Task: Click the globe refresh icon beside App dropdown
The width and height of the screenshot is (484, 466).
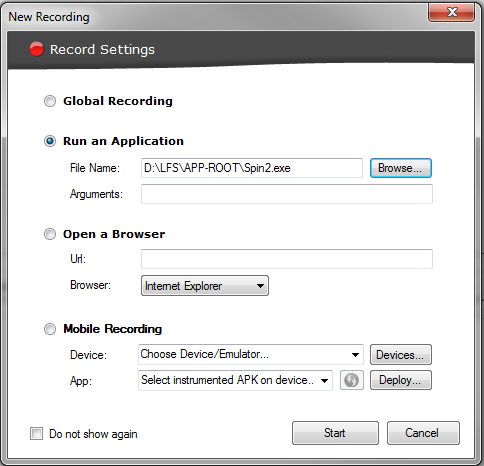Action: 352,380
